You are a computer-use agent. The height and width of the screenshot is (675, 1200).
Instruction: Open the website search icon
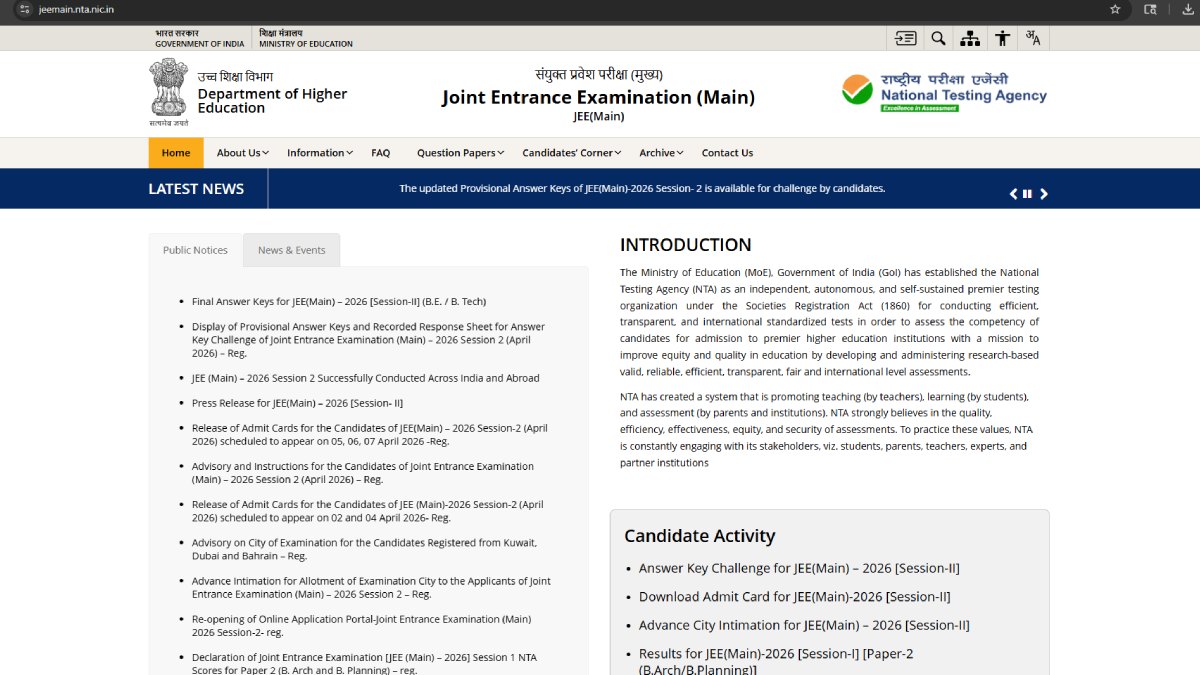point(938,37)
